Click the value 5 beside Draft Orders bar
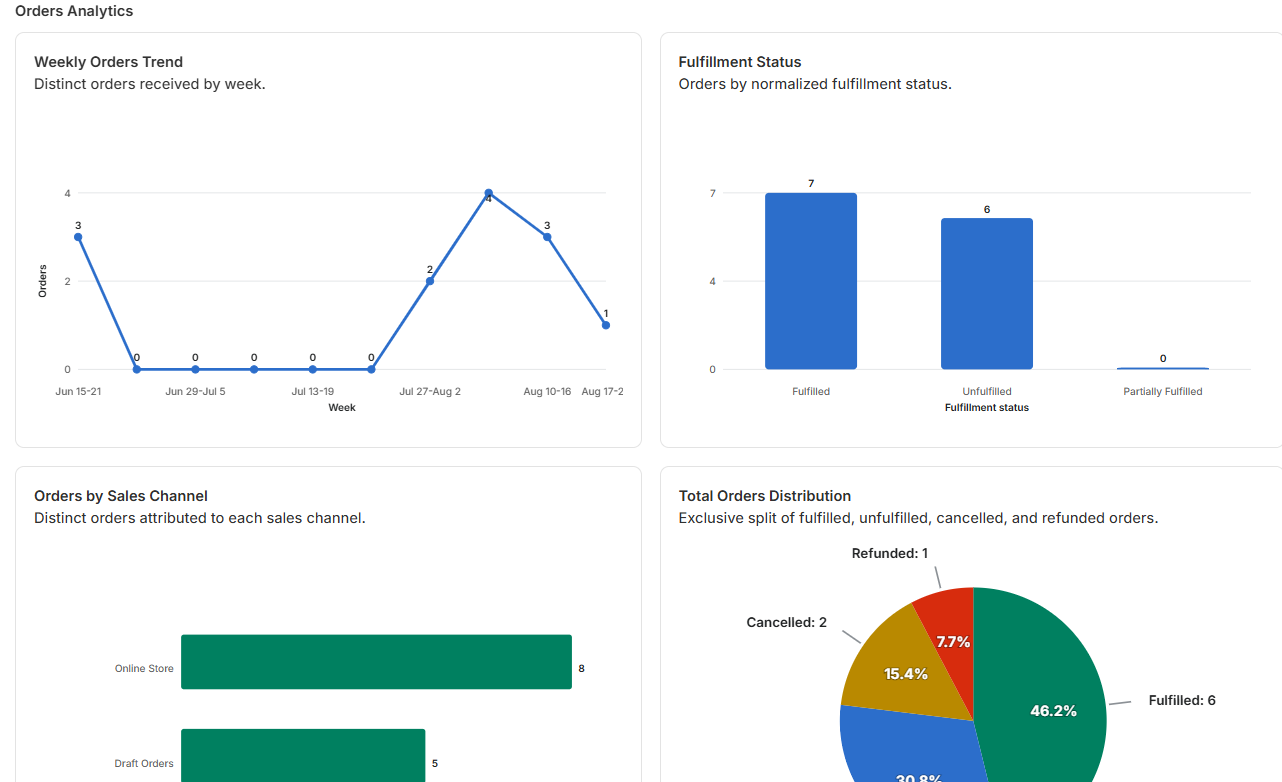Screen dimensions: 1282x782 pos(435,763)
